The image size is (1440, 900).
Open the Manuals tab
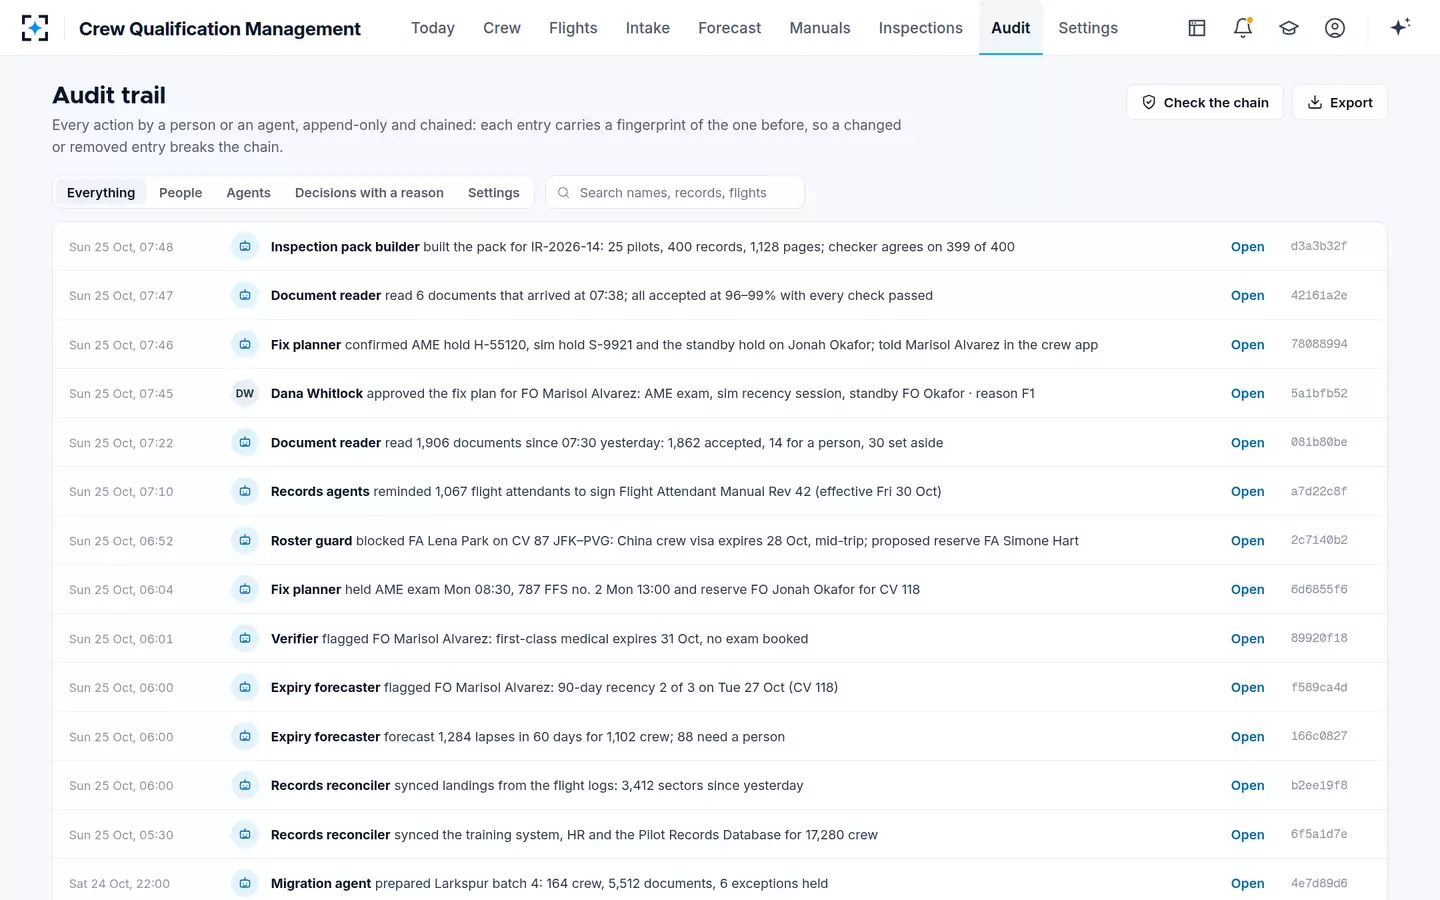820,28
